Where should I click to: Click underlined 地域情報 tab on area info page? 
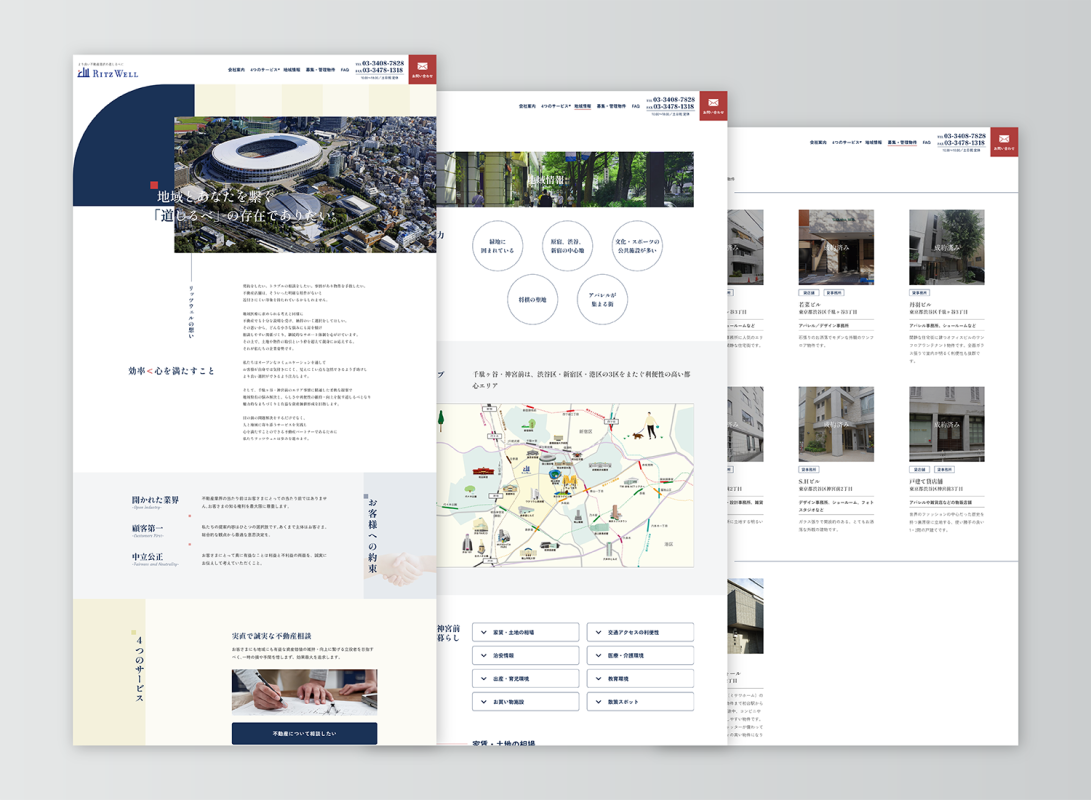coord(582,106)
